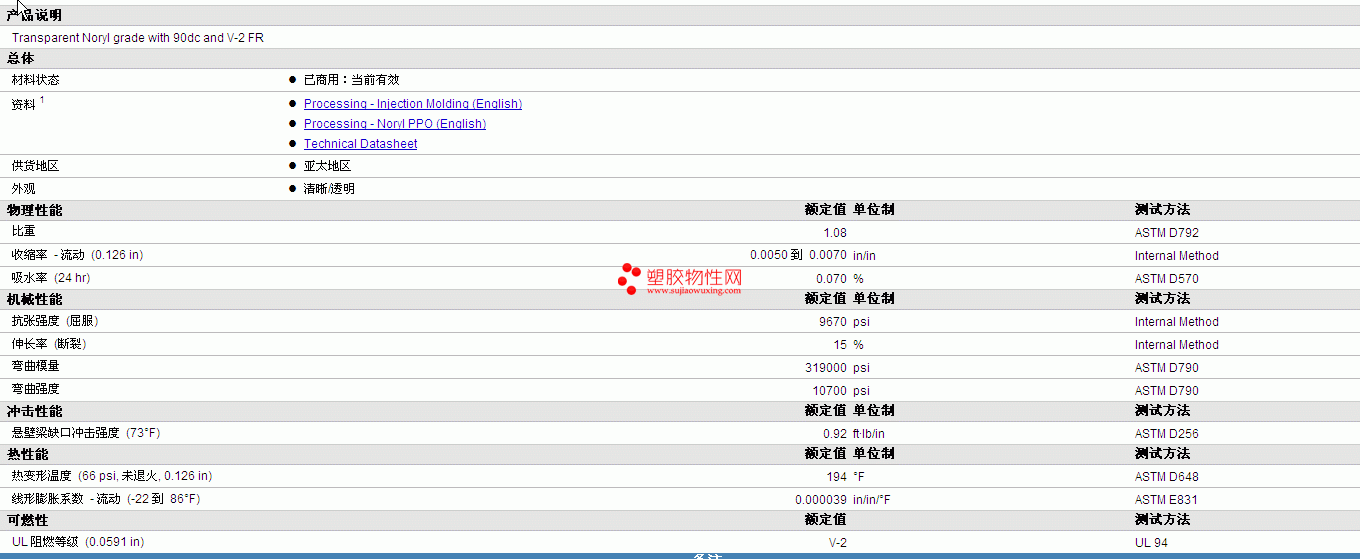This screenshot has height=559, width=1360.
Task: Click the 测试方法 header in 物理性能 section
Action: coord(1162,210)
